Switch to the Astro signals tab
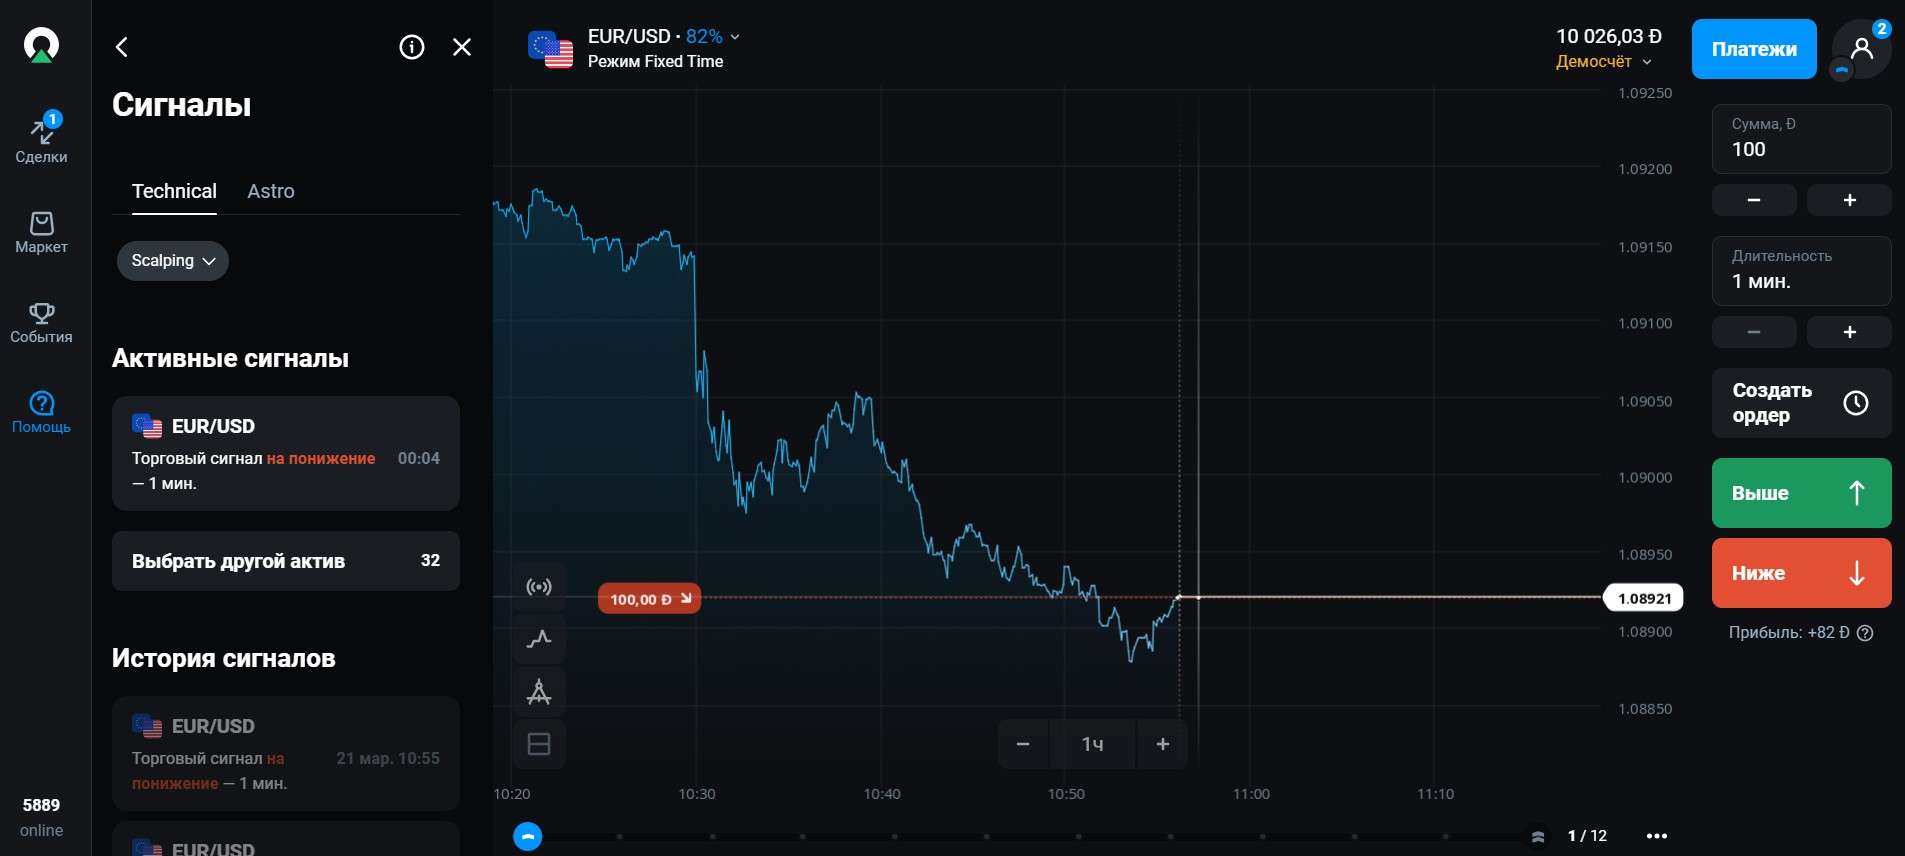This screenshot has width=1905, height=856. click(271, 191)
